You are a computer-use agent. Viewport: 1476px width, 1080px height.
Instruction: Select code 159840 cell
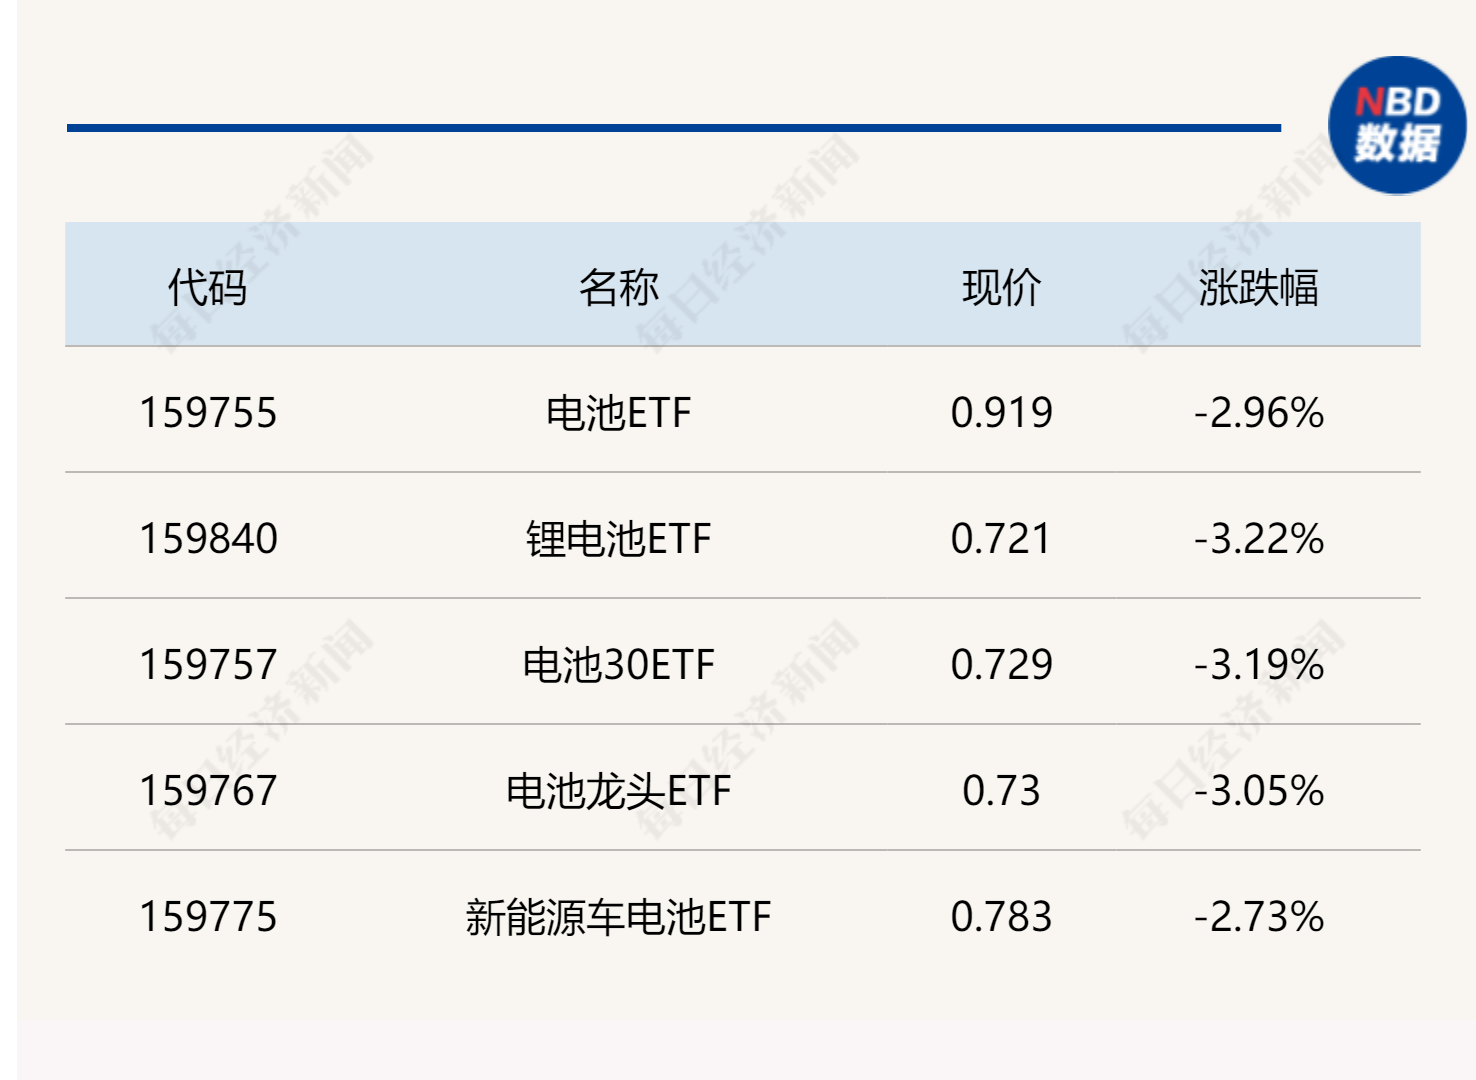click(208, 538)
